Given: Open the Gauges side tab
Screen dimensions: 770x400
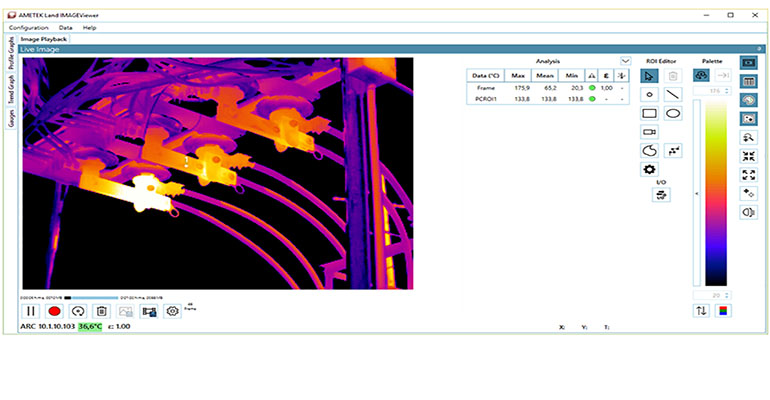Looking at the screenshot, I should [11, 118].
